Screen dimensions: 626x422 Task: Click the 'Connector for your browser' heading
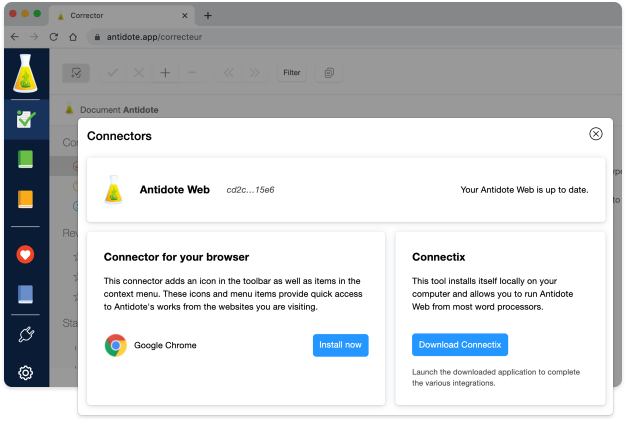coord(176,257)
